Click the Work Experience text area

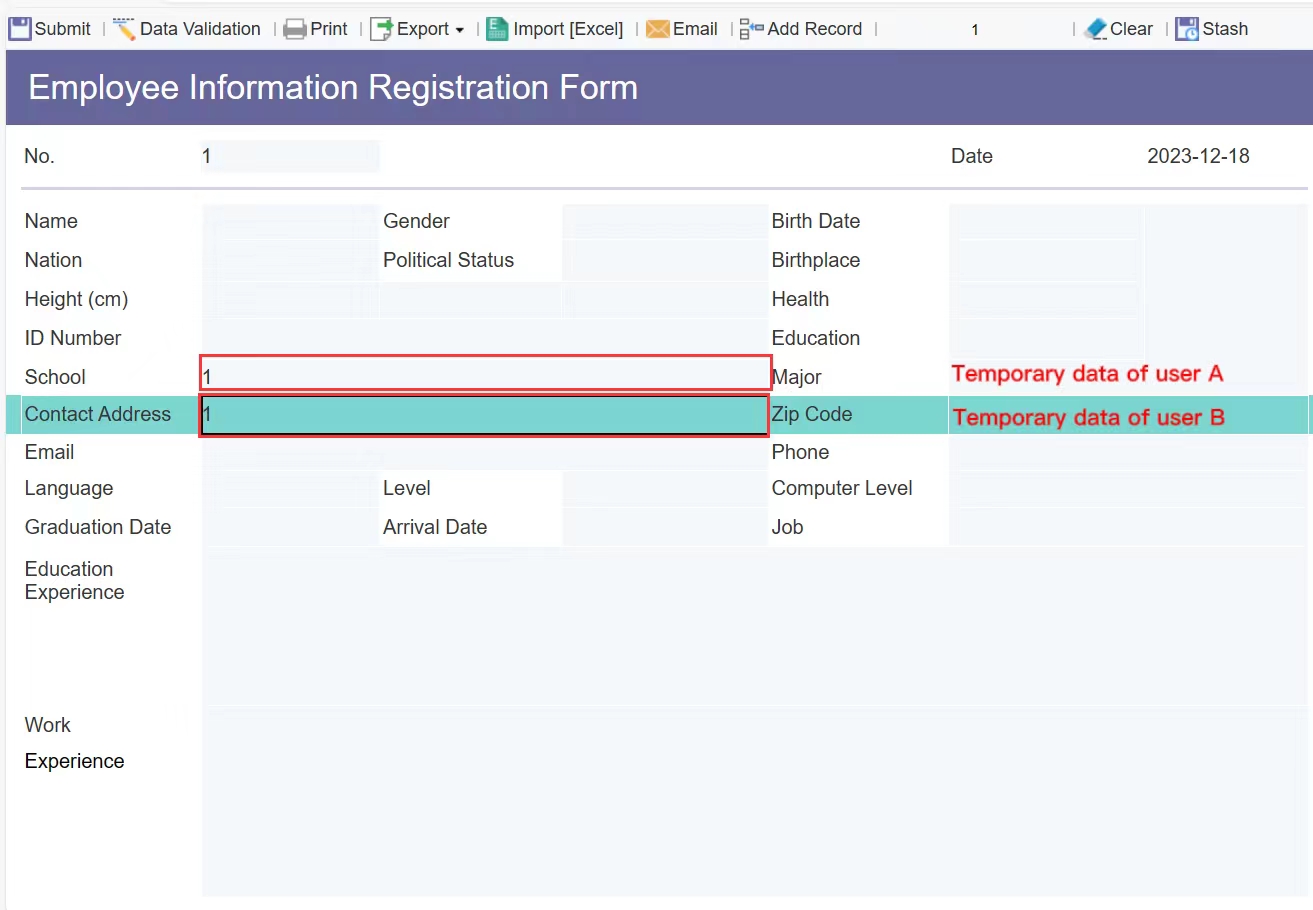pos(754,802)
